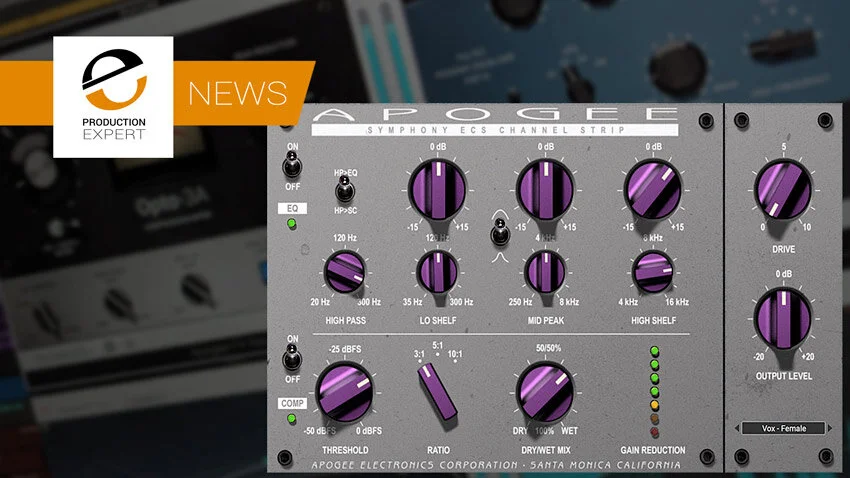Click the COMP label badge

click(x=293, y=403)
